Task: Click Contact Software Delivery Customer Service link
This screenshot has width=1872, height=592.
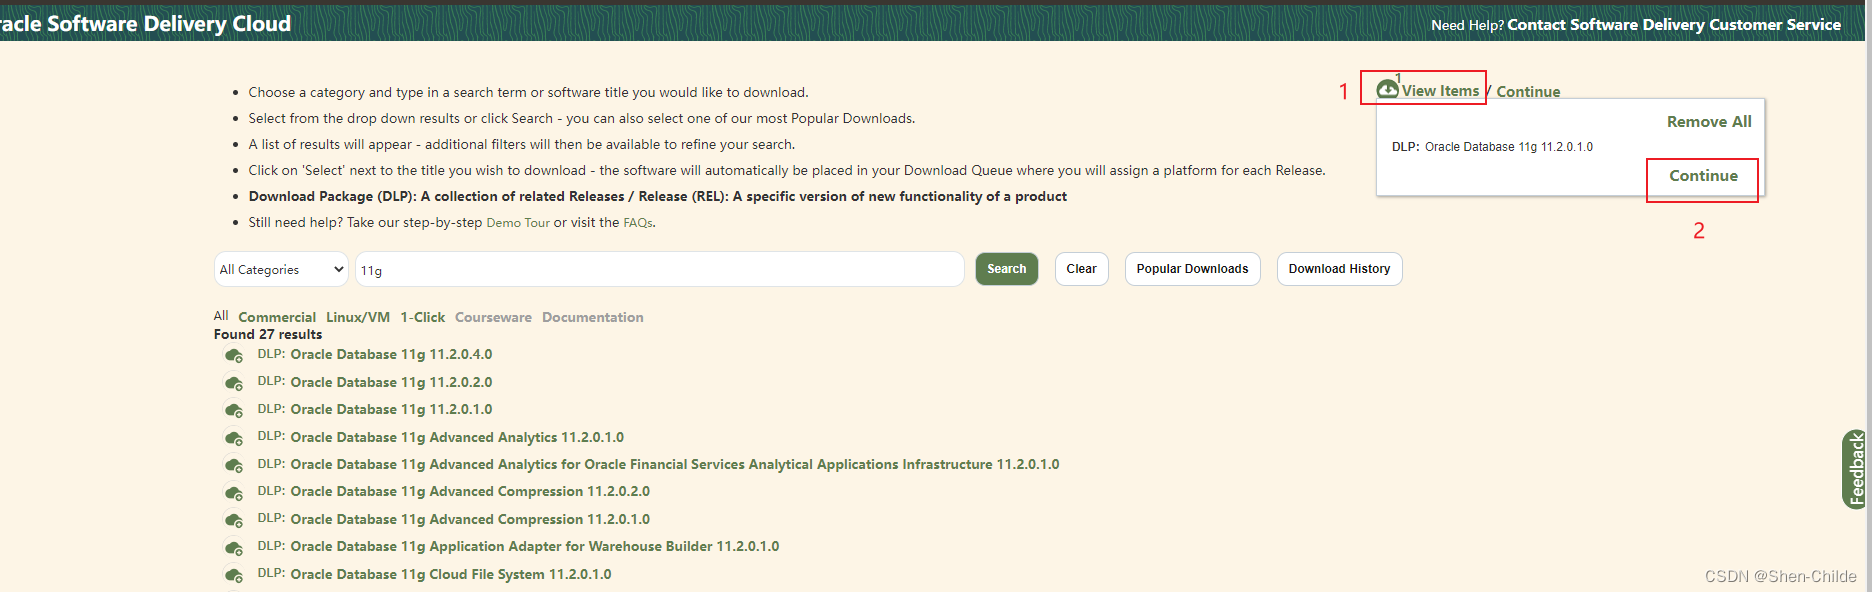Action: tap(1674, 25)
